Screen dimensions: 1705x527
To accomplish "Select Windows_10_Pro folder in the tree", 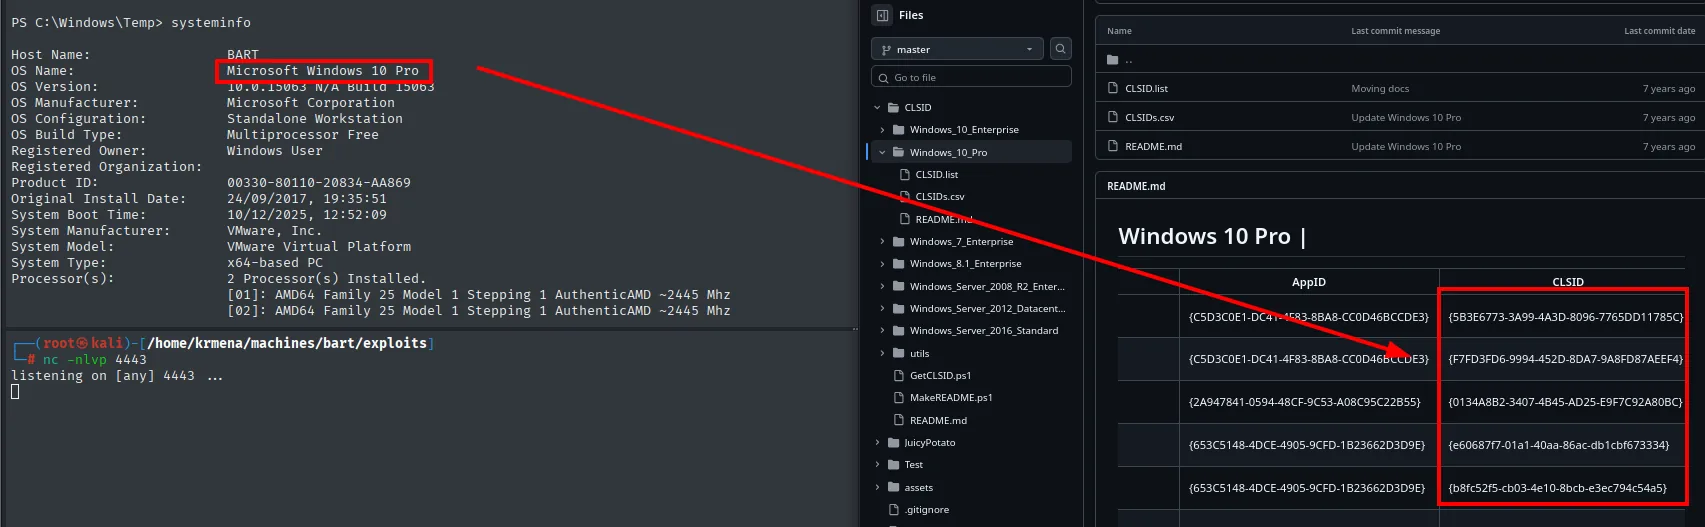I will tap(948, 152).
